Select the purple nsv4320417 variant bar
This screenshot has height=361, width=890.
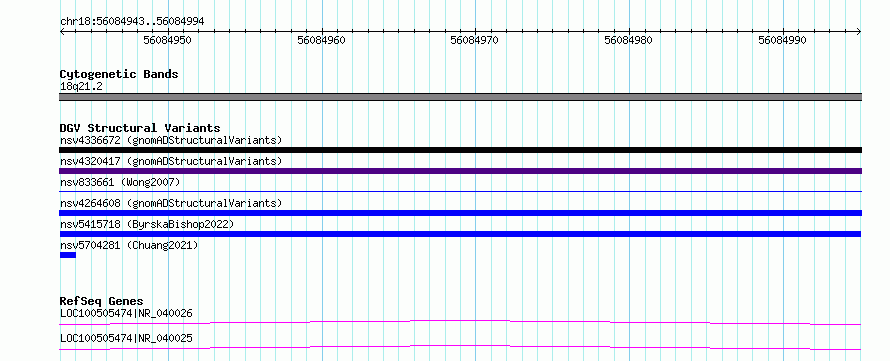coord(460,171)
